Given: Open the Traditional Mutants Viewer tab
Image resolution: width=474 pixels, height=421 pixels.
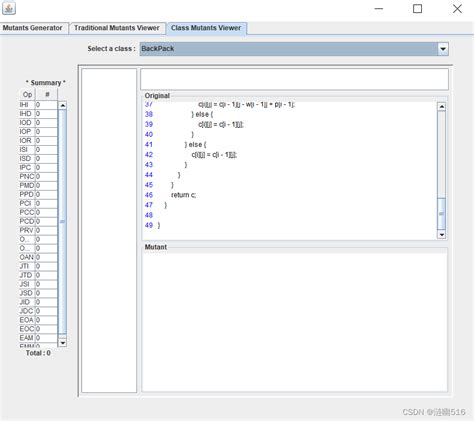Looking at the screenshot, I should [117, 28].
